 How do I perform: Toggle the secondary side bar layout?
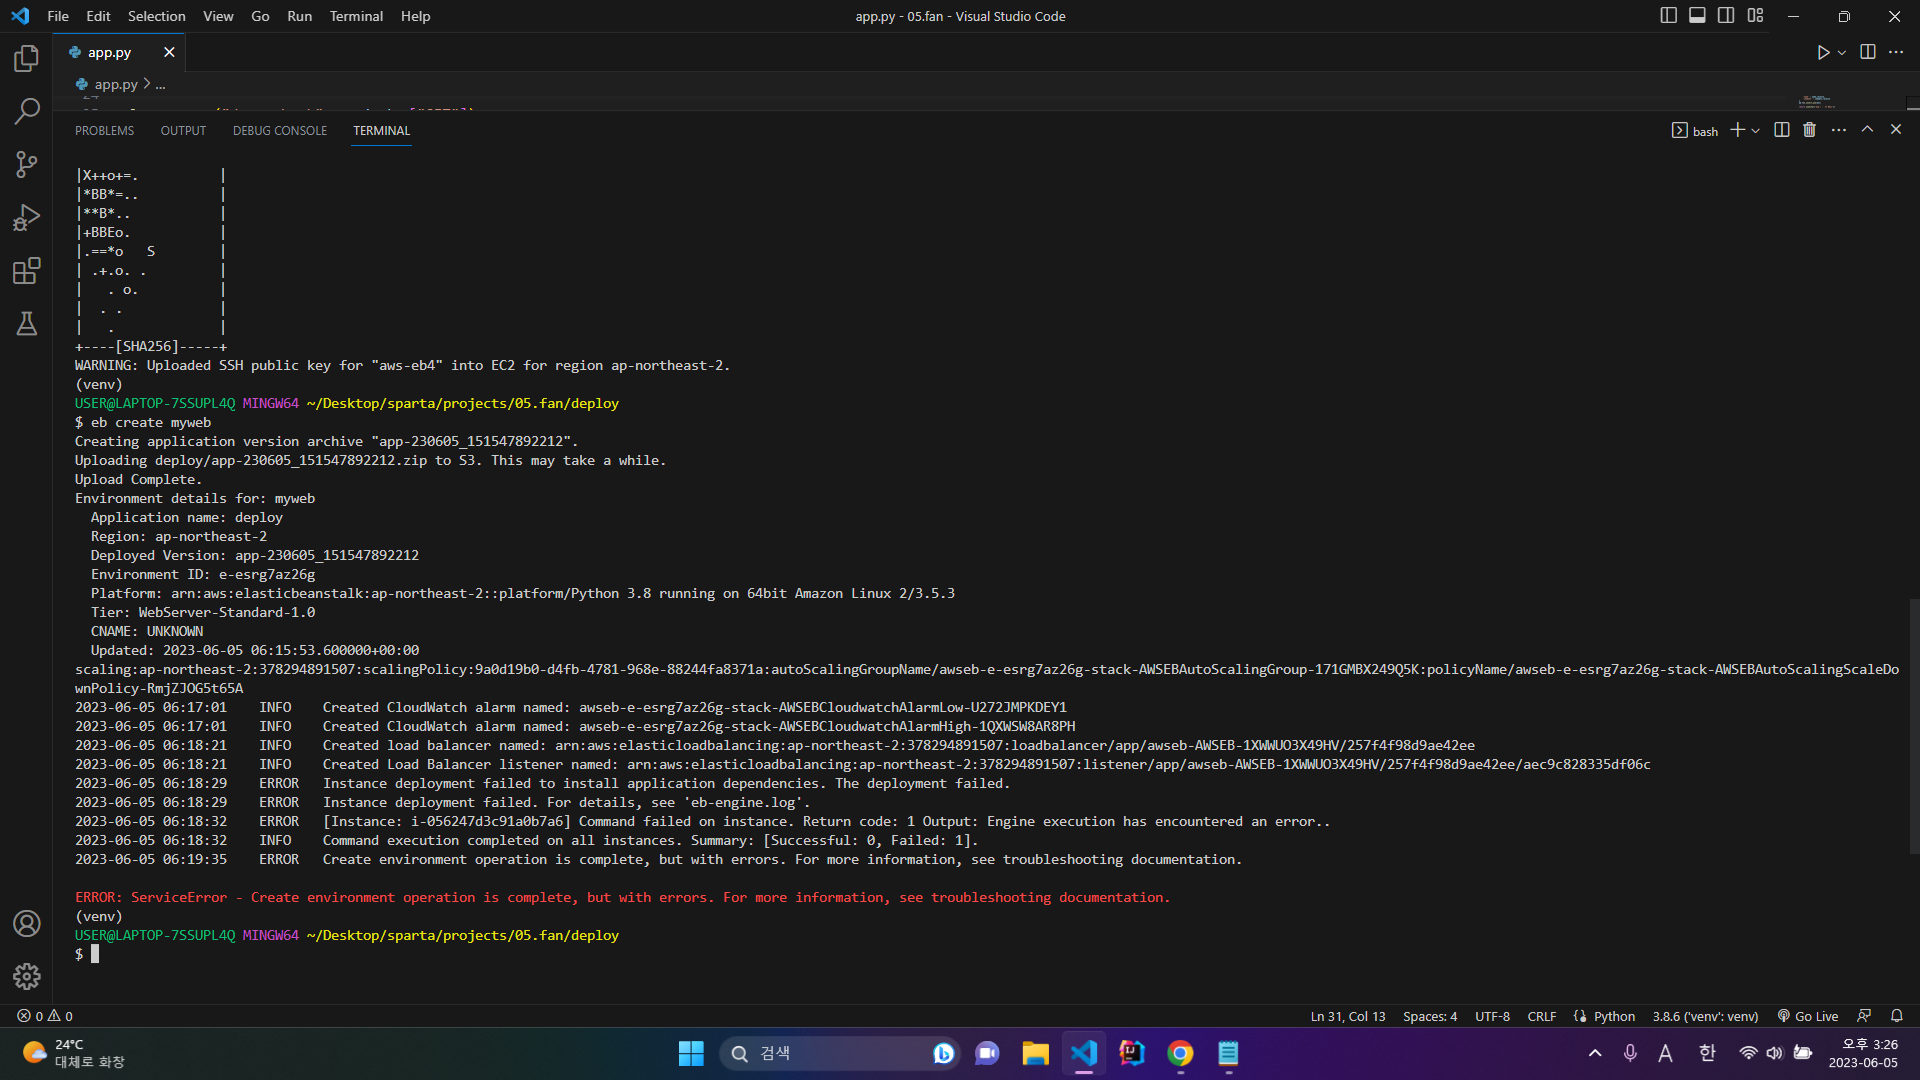pyautogui.click(x=1727, y=16)
